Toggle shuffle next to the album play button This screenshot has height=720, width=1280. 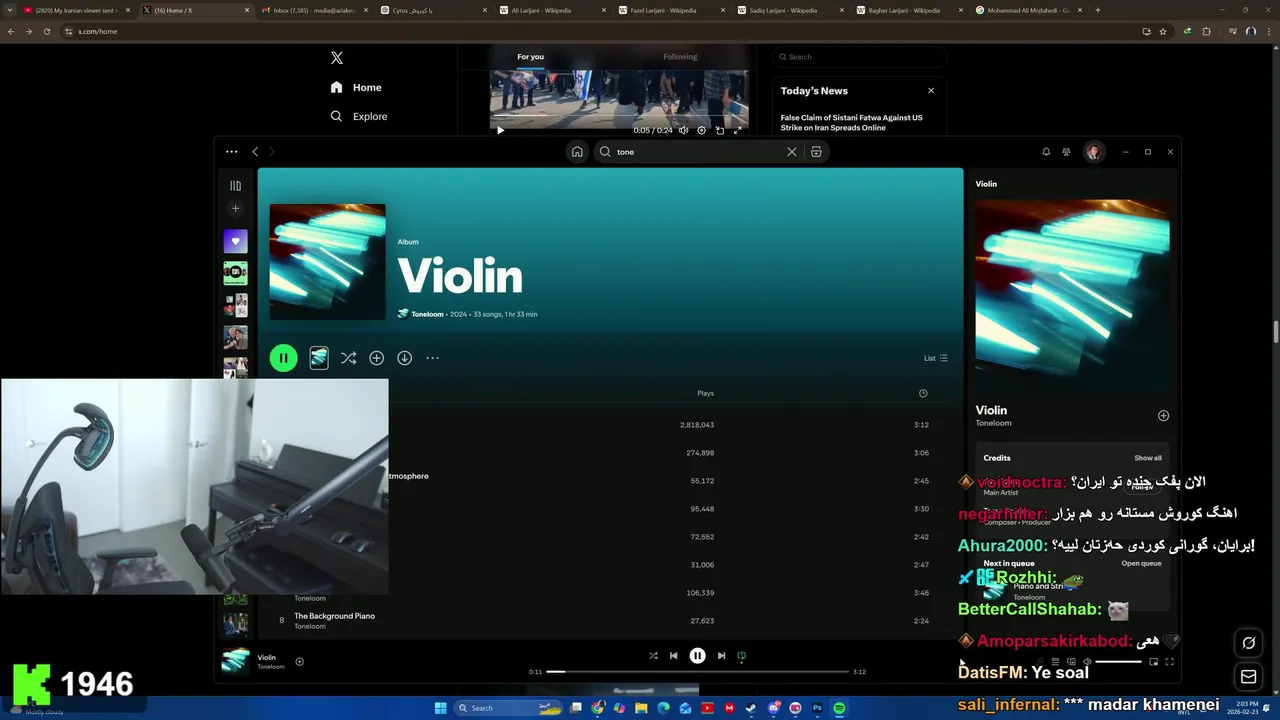348,358
